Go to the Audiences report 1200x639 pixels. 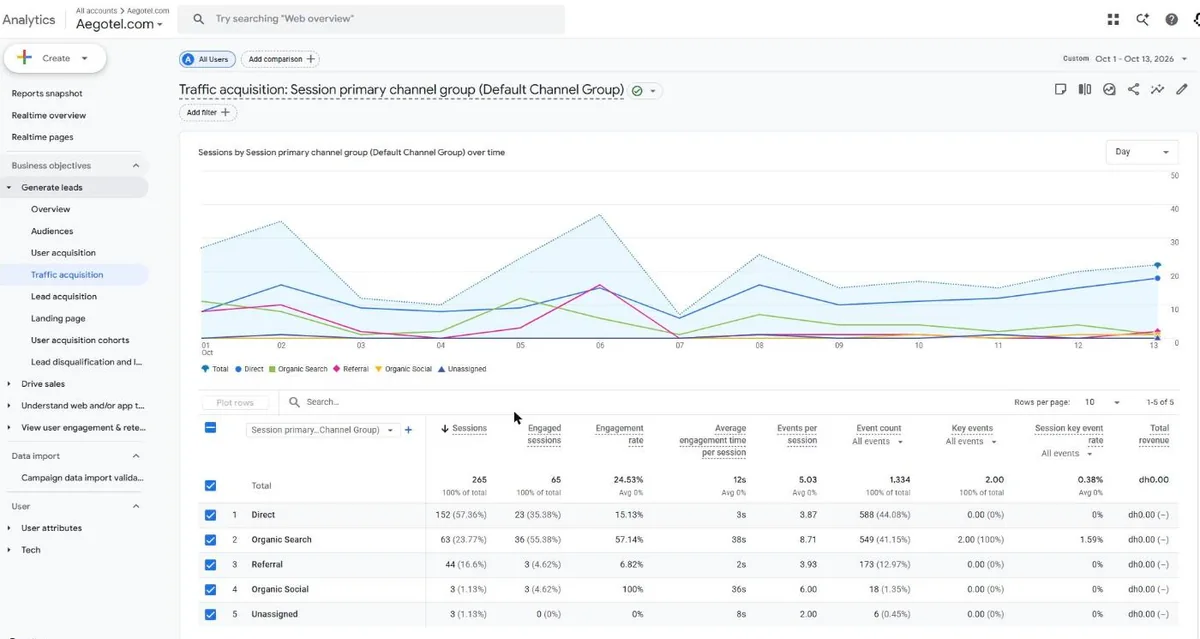pos(52,231)
